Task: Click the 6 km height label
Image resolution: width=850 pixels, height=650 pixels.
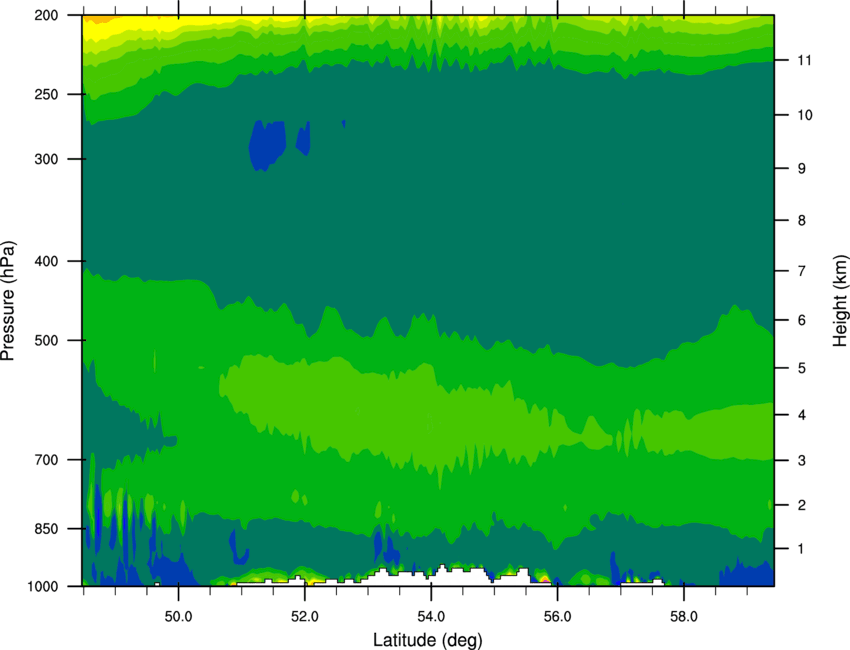Action: tap(802, 320)
